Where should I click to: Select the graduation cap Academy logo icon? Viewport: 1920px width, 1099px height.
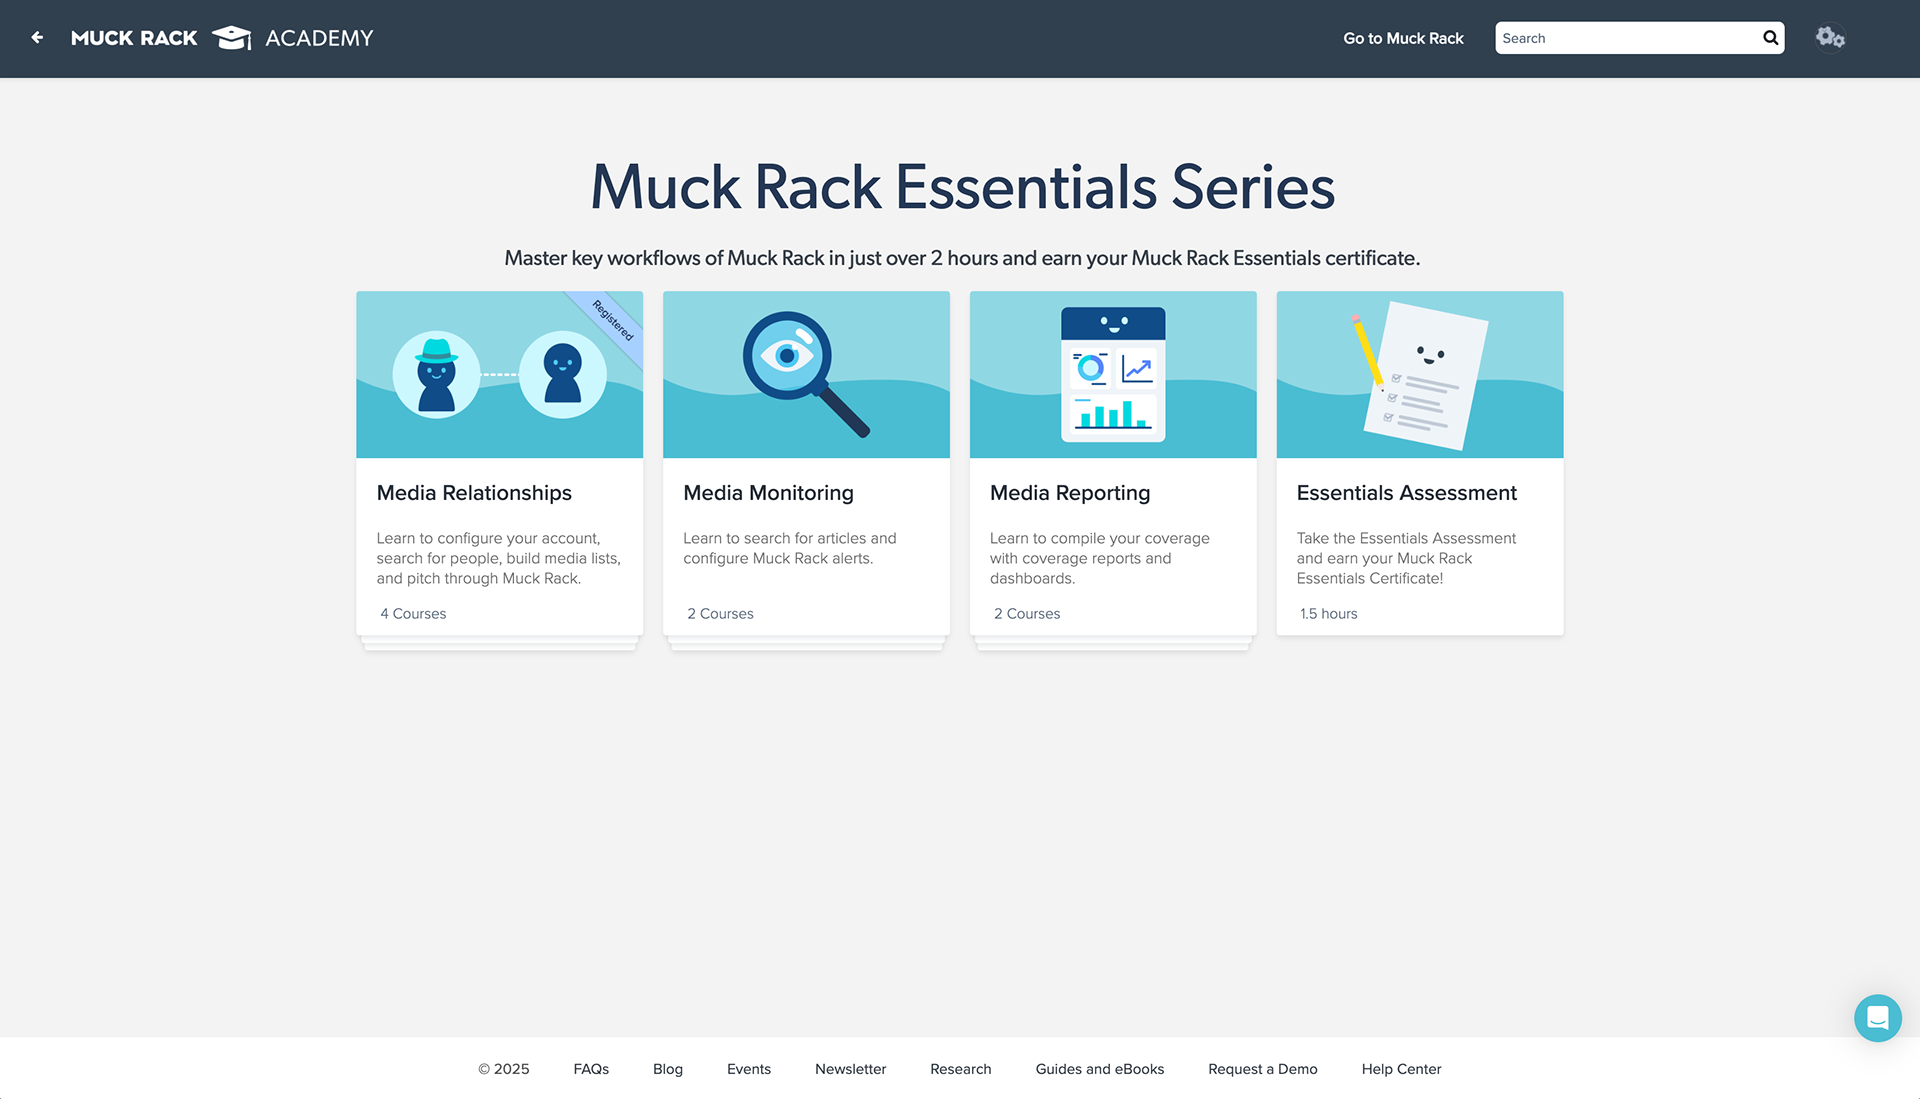point(231,37)
